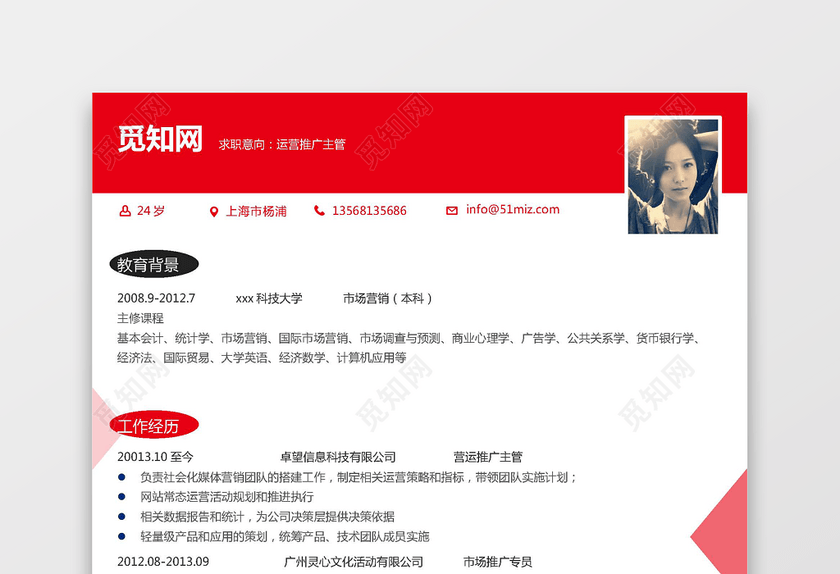Click the info@51miz.com email address
The height and width of the screenshot is (574, 840).
coord(513,210)
